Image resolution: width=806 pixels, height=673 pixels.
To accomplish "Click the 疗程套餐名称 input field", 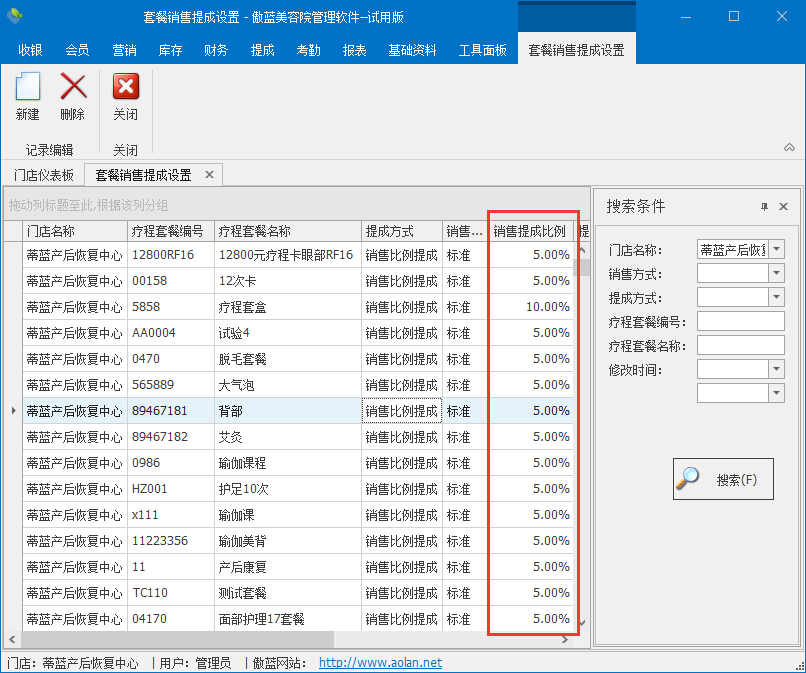I will pos(741,345).
